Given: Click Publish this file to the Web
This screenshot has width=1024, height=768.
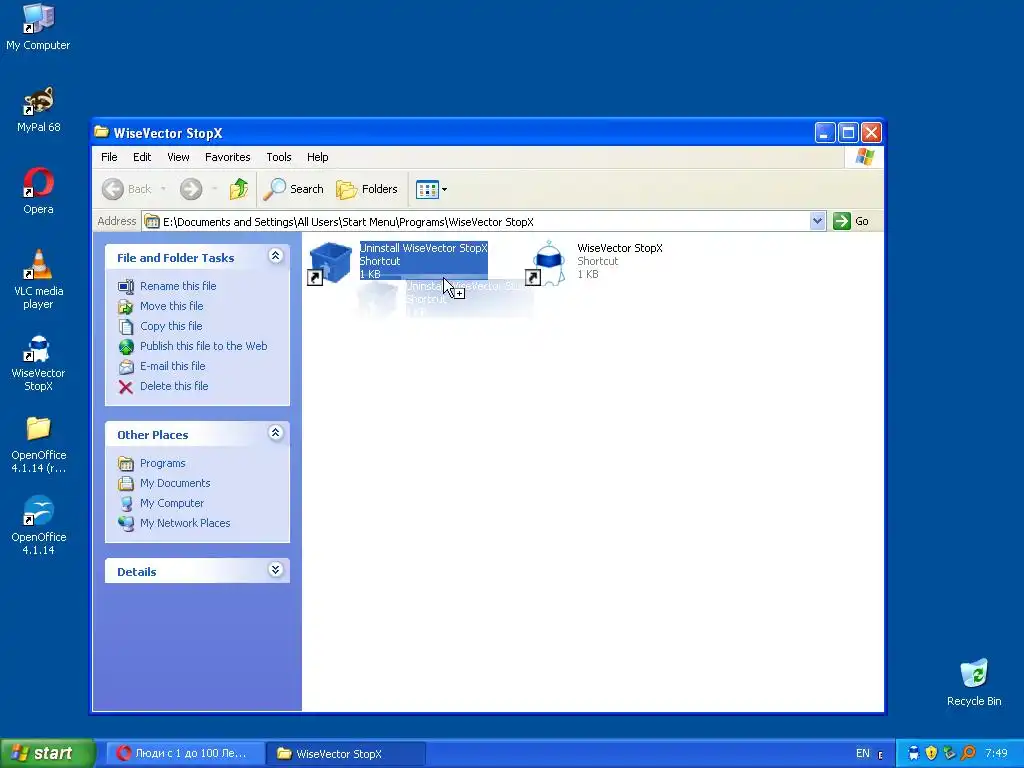Looking at the screenshot, I should (193, 346).
